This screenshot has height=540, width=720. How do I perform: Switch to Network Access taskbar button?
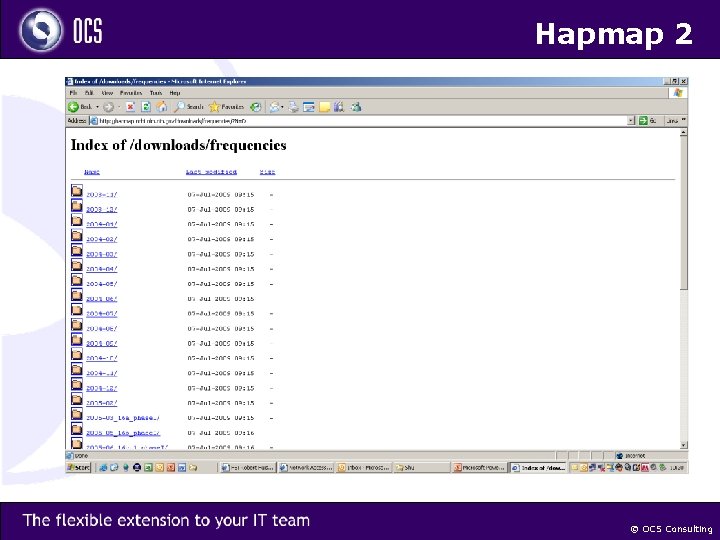[305, 467]
